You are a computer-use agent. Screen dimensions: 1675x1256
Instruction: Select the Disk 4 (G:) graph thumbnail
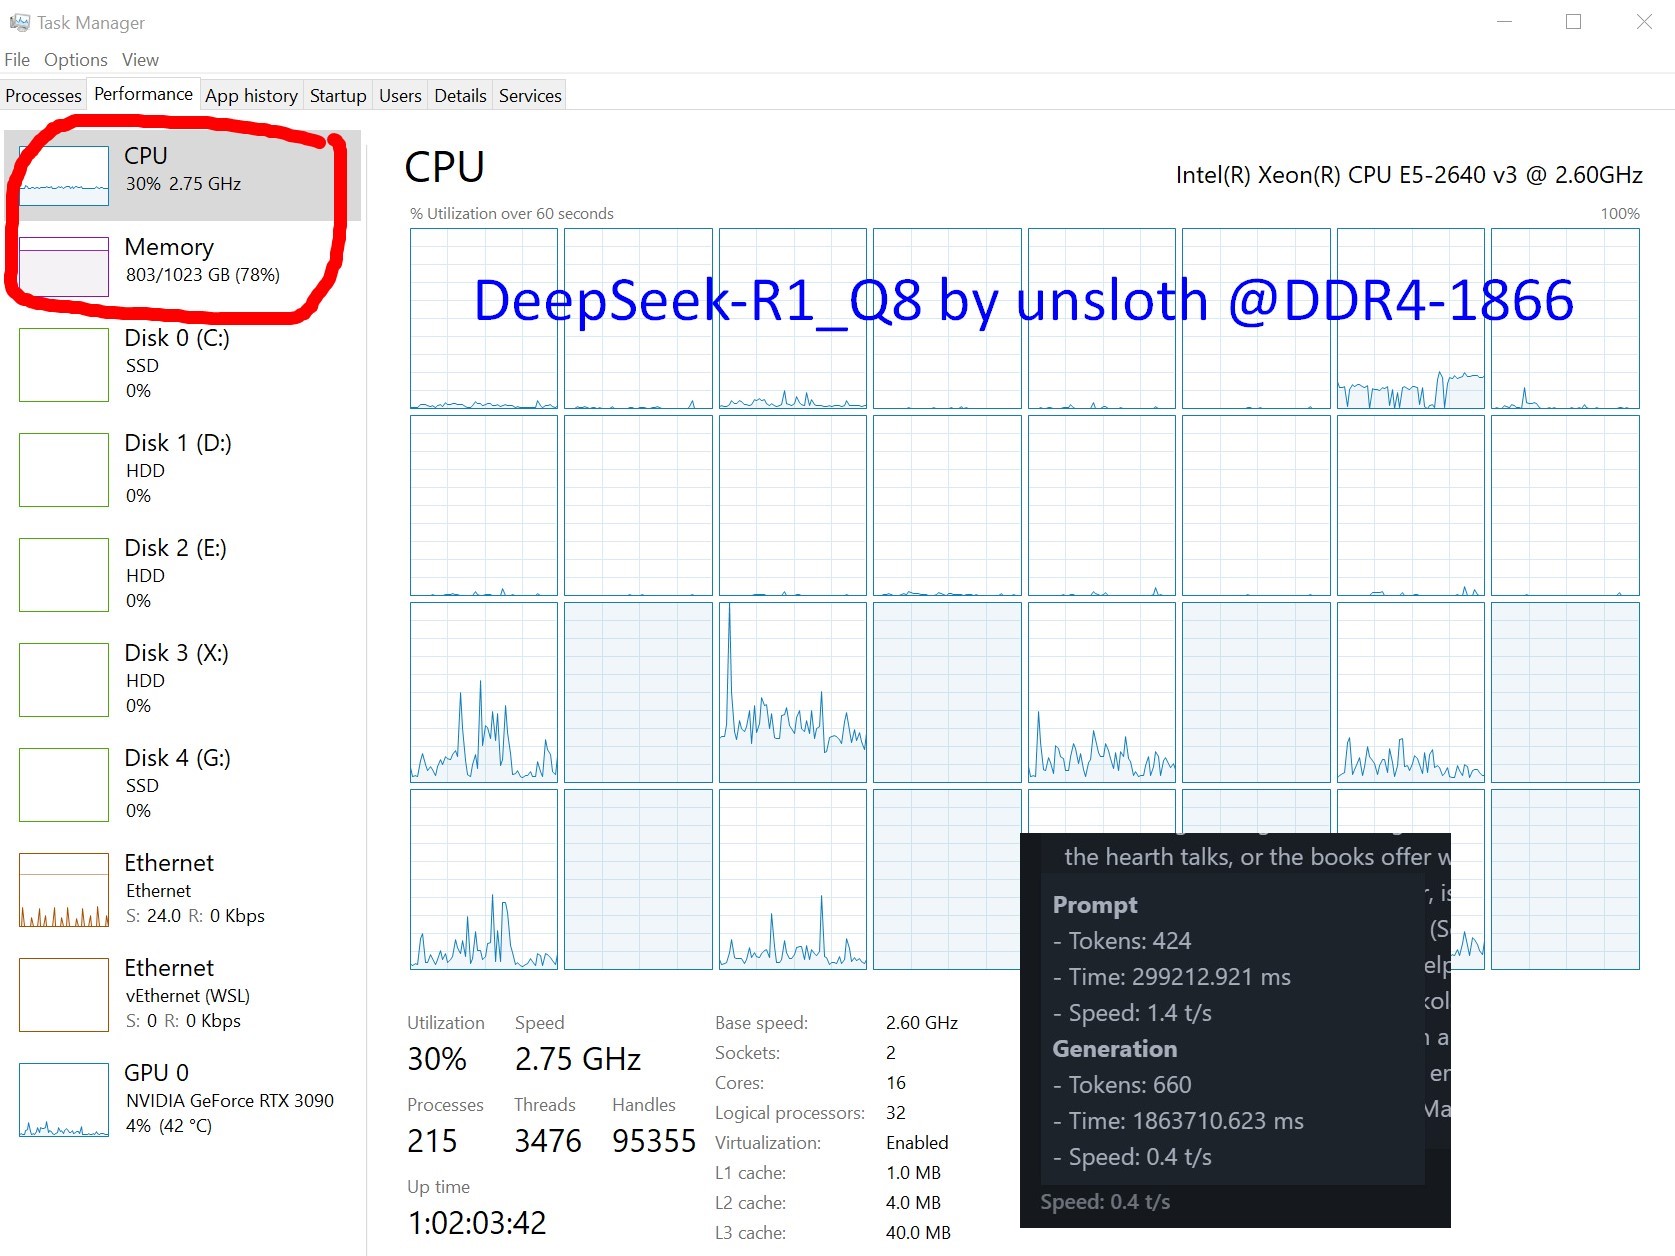pos(64,785)
